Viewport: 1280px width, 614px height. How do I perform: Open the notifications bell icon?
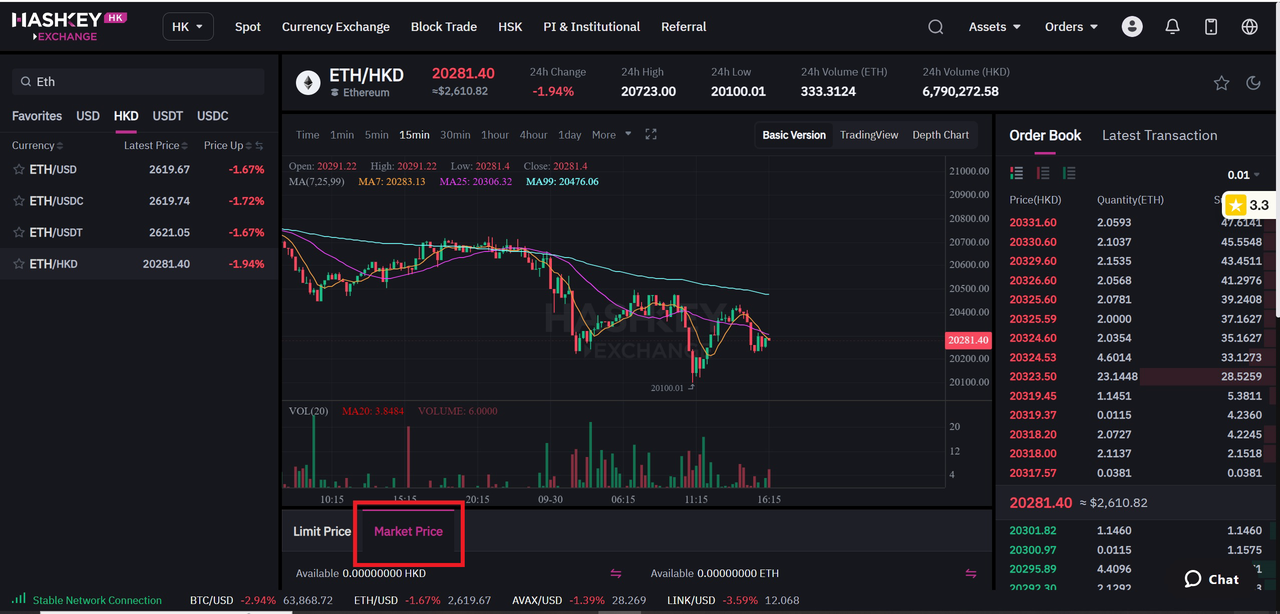(1172, 27)
